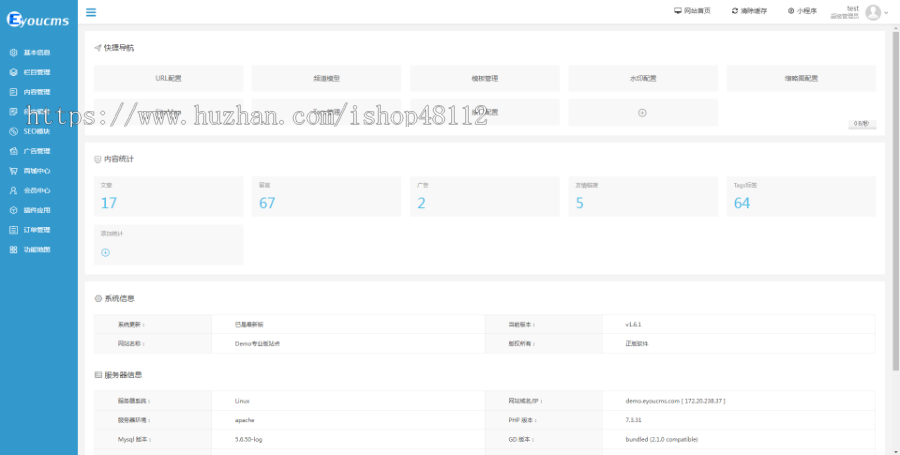Click the plus icon in quick navigation
900x455 pixels.
(642, 112)
